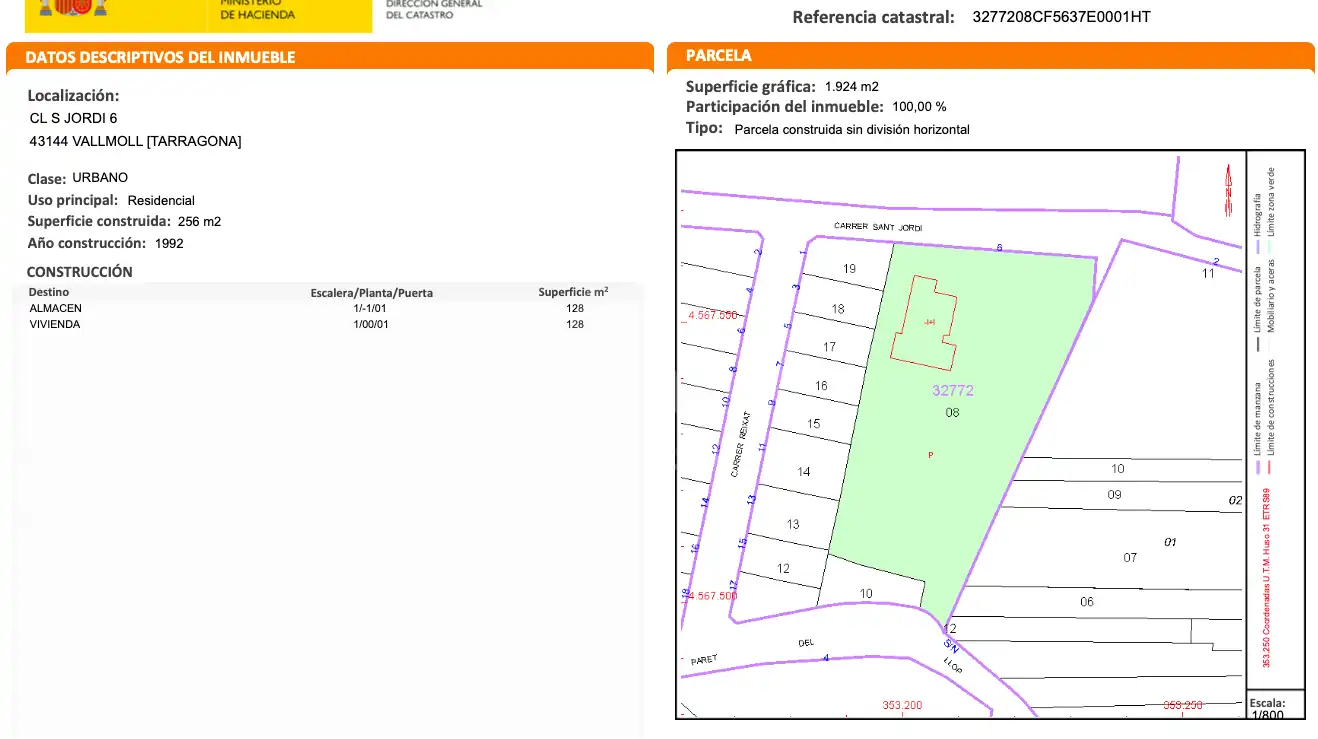Click the 'CONSTRUCCIÓN' heading
This screenshot has width=1318, height=739.
tap(79, 271)
